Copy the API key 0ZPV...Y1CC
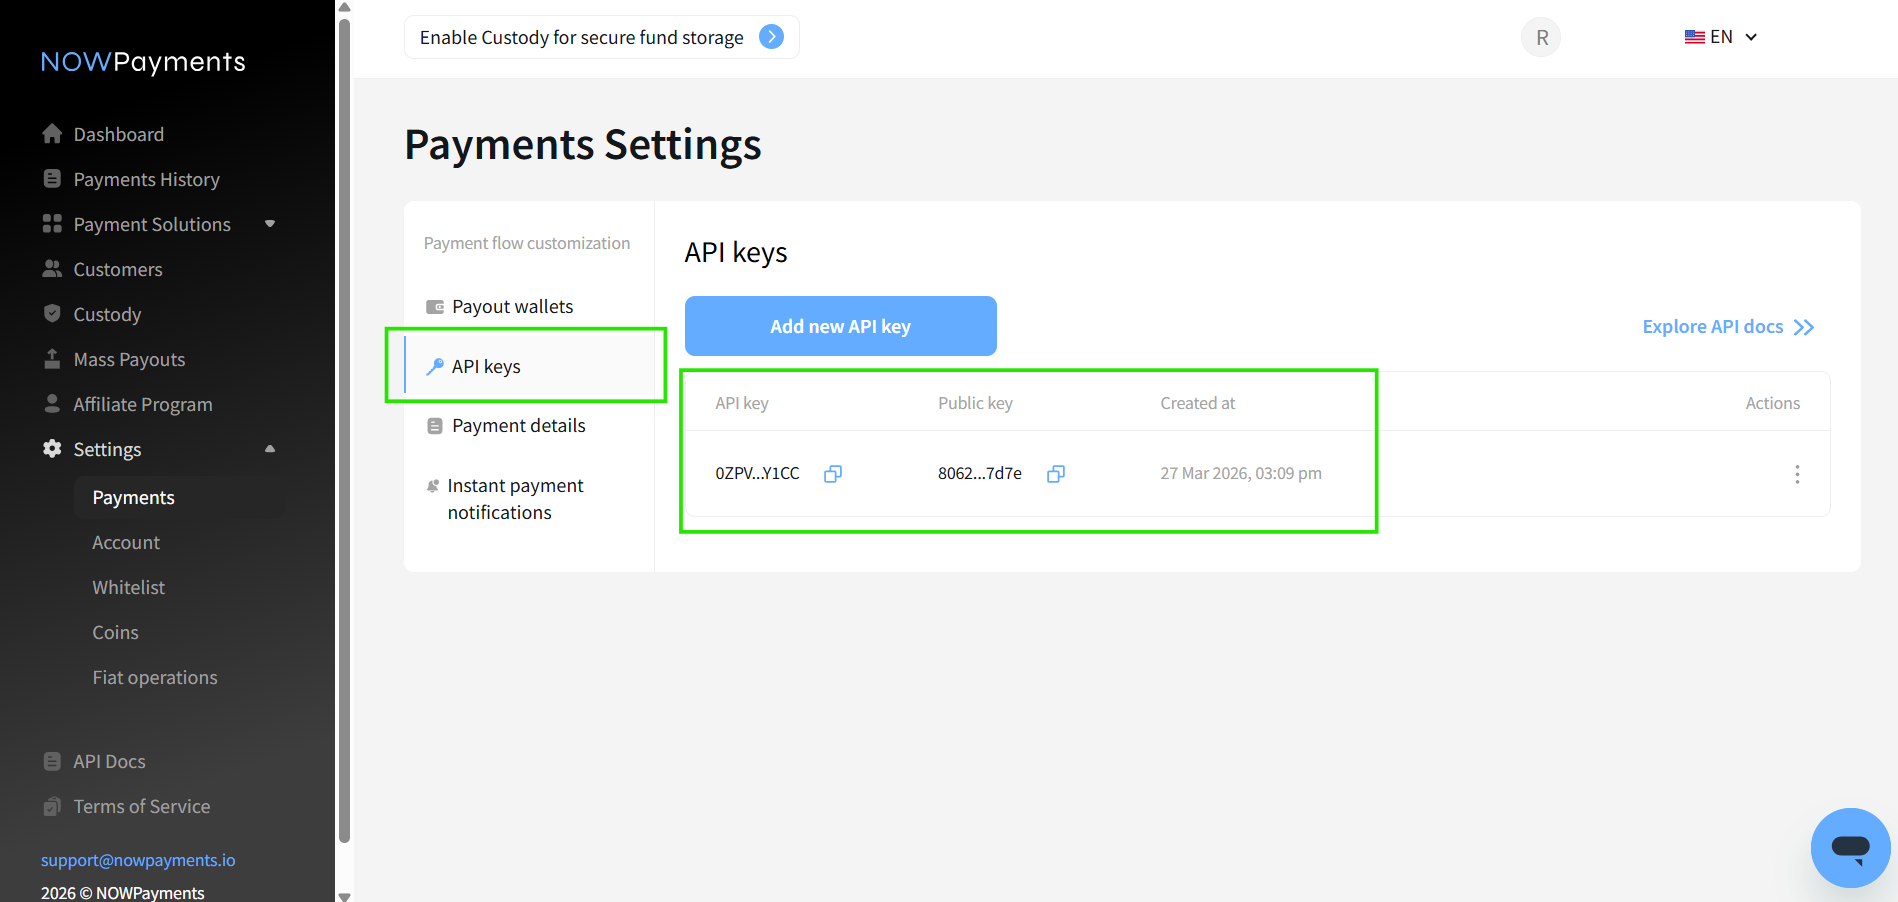 pos(832,474)
